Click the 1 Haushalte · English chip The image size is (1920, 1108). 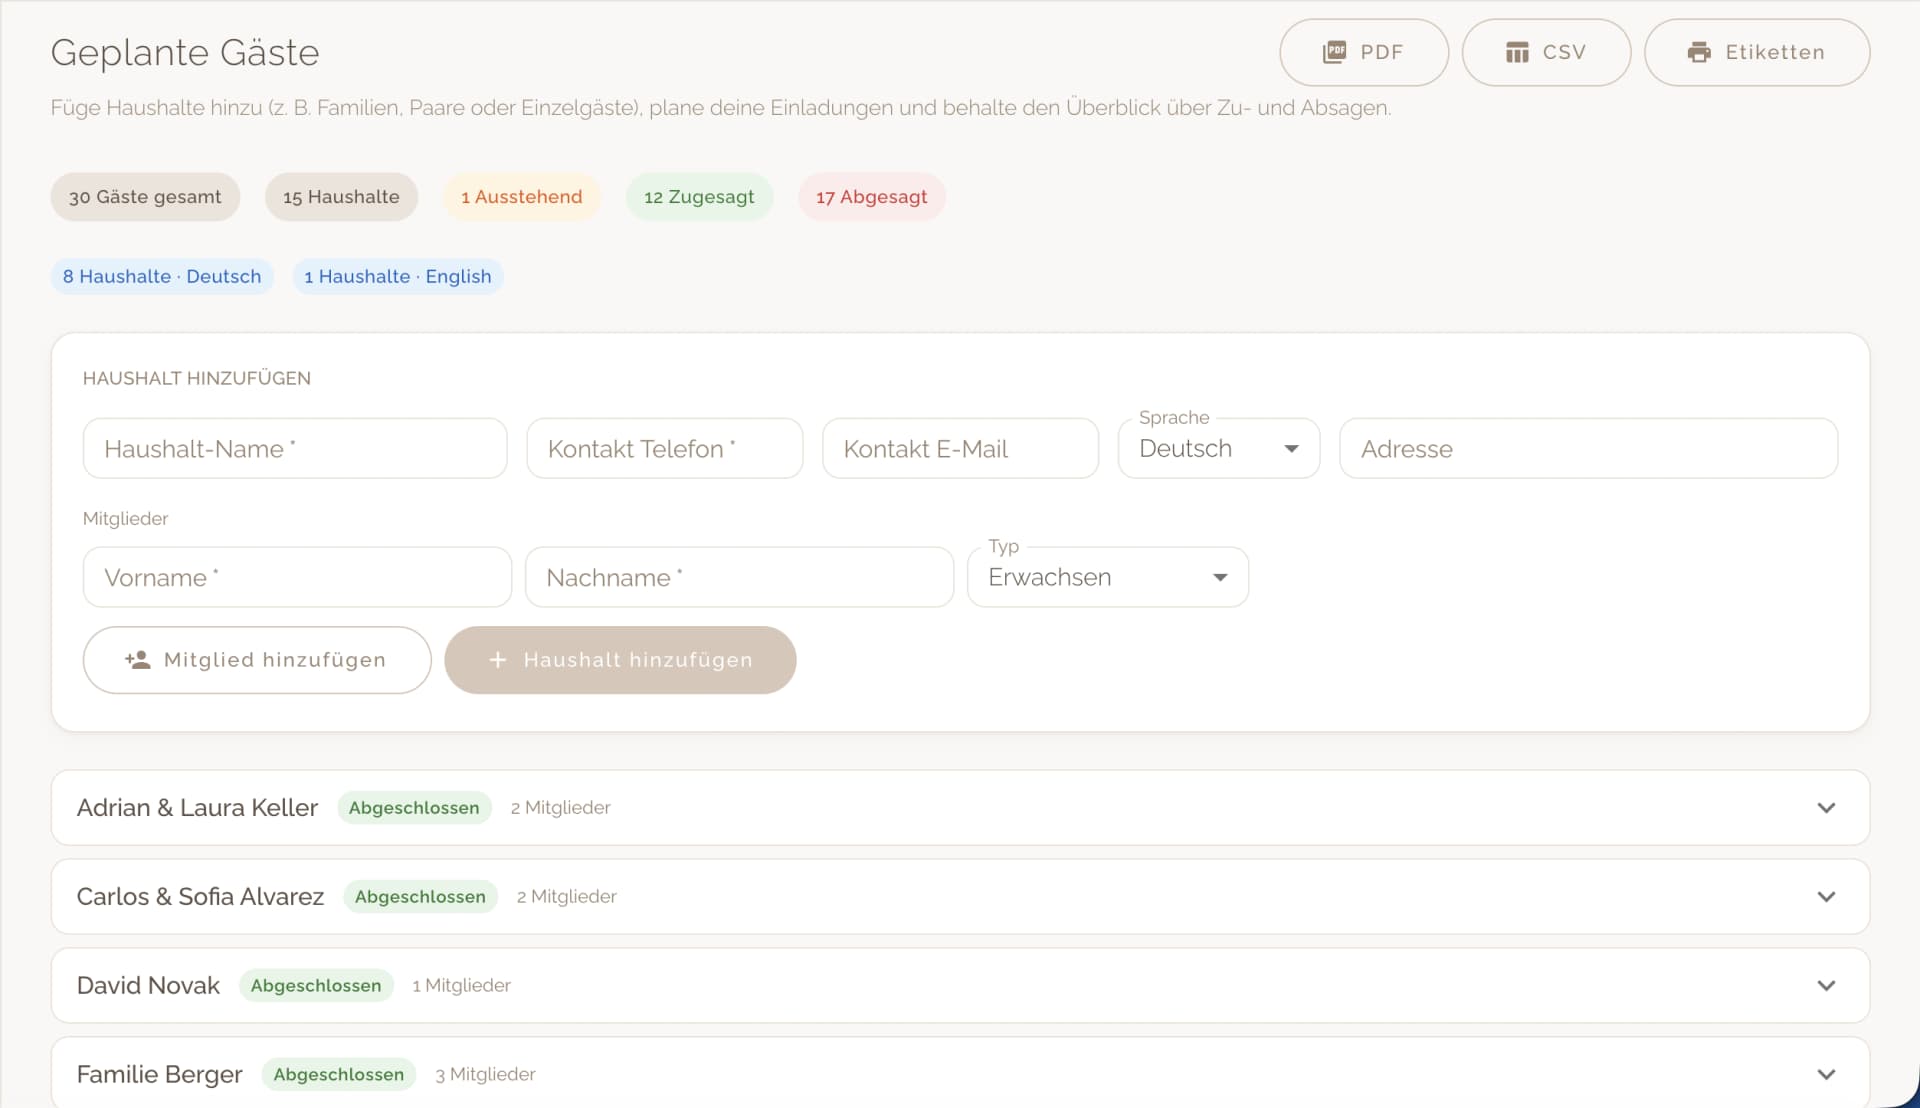click(x=397, y=277)
